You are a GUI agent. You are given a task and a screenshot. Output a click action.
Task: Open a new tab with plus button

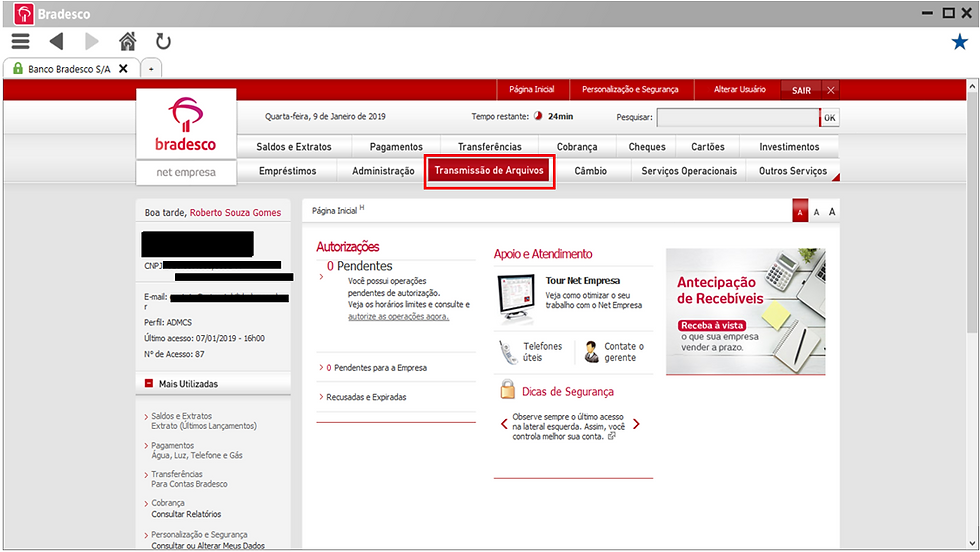pos(151,69)
